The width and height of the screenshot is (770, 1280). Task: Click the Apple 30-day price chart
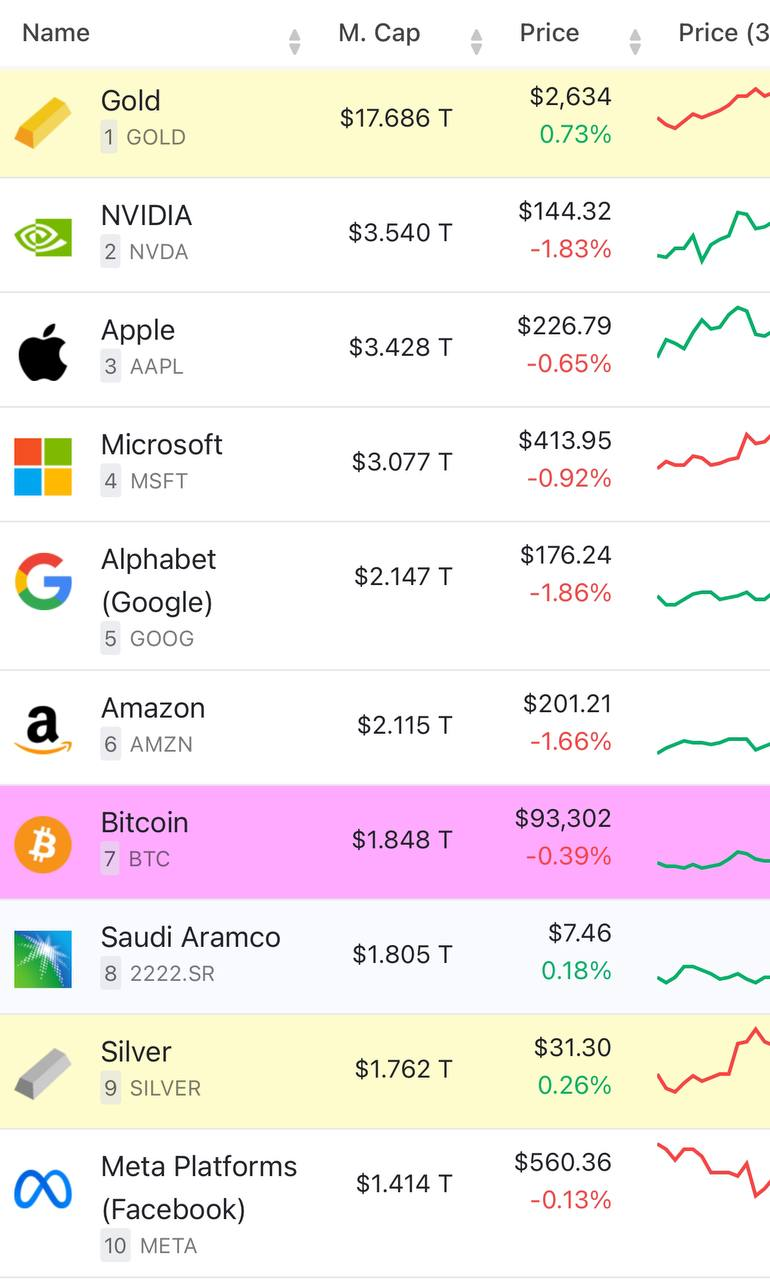pyautogui.click(x=714, y=332)
